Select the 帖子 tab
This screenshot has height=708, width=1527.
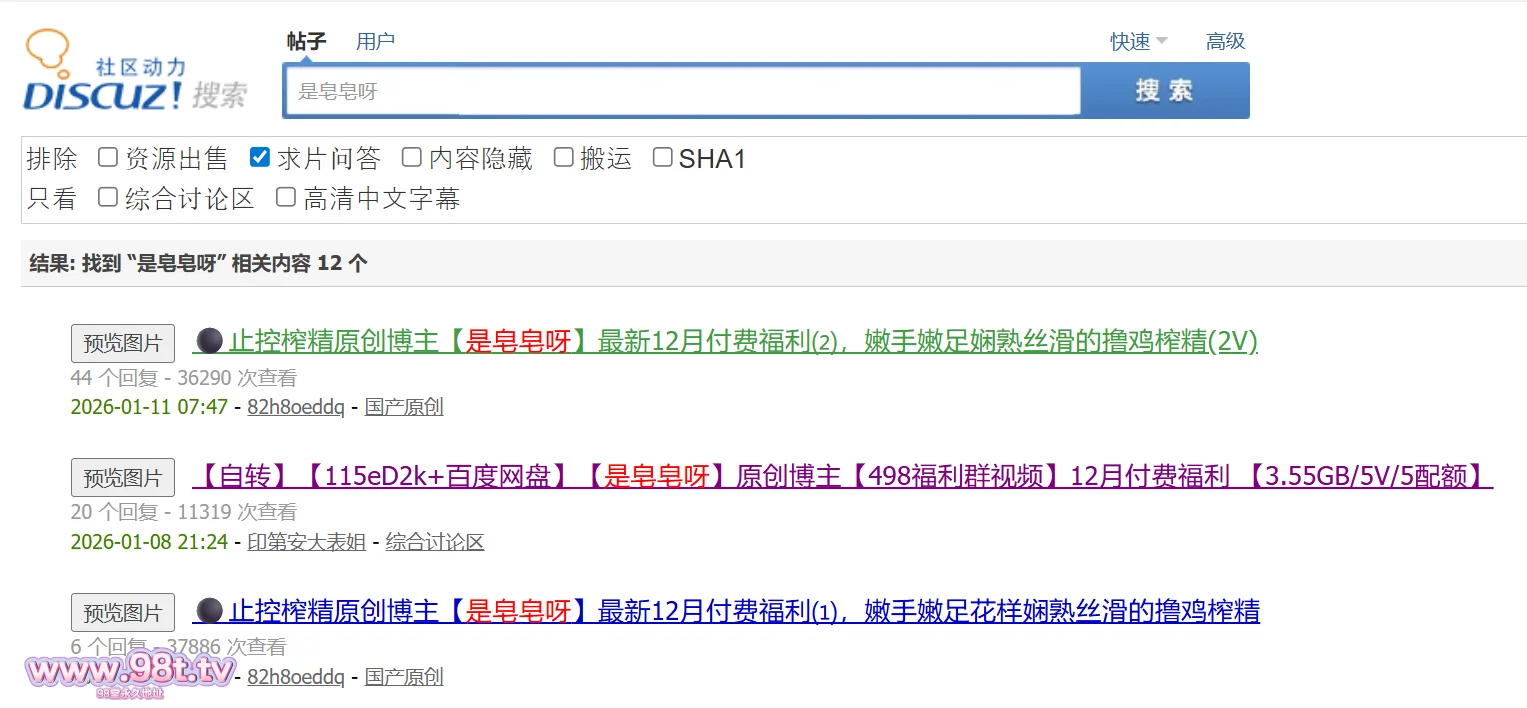306,42
